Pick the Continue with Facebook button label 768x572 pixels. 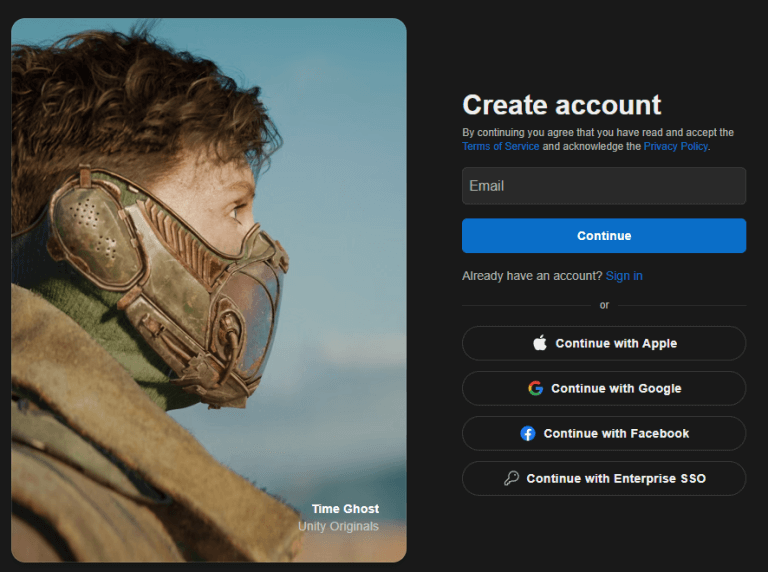coord(616,433)
